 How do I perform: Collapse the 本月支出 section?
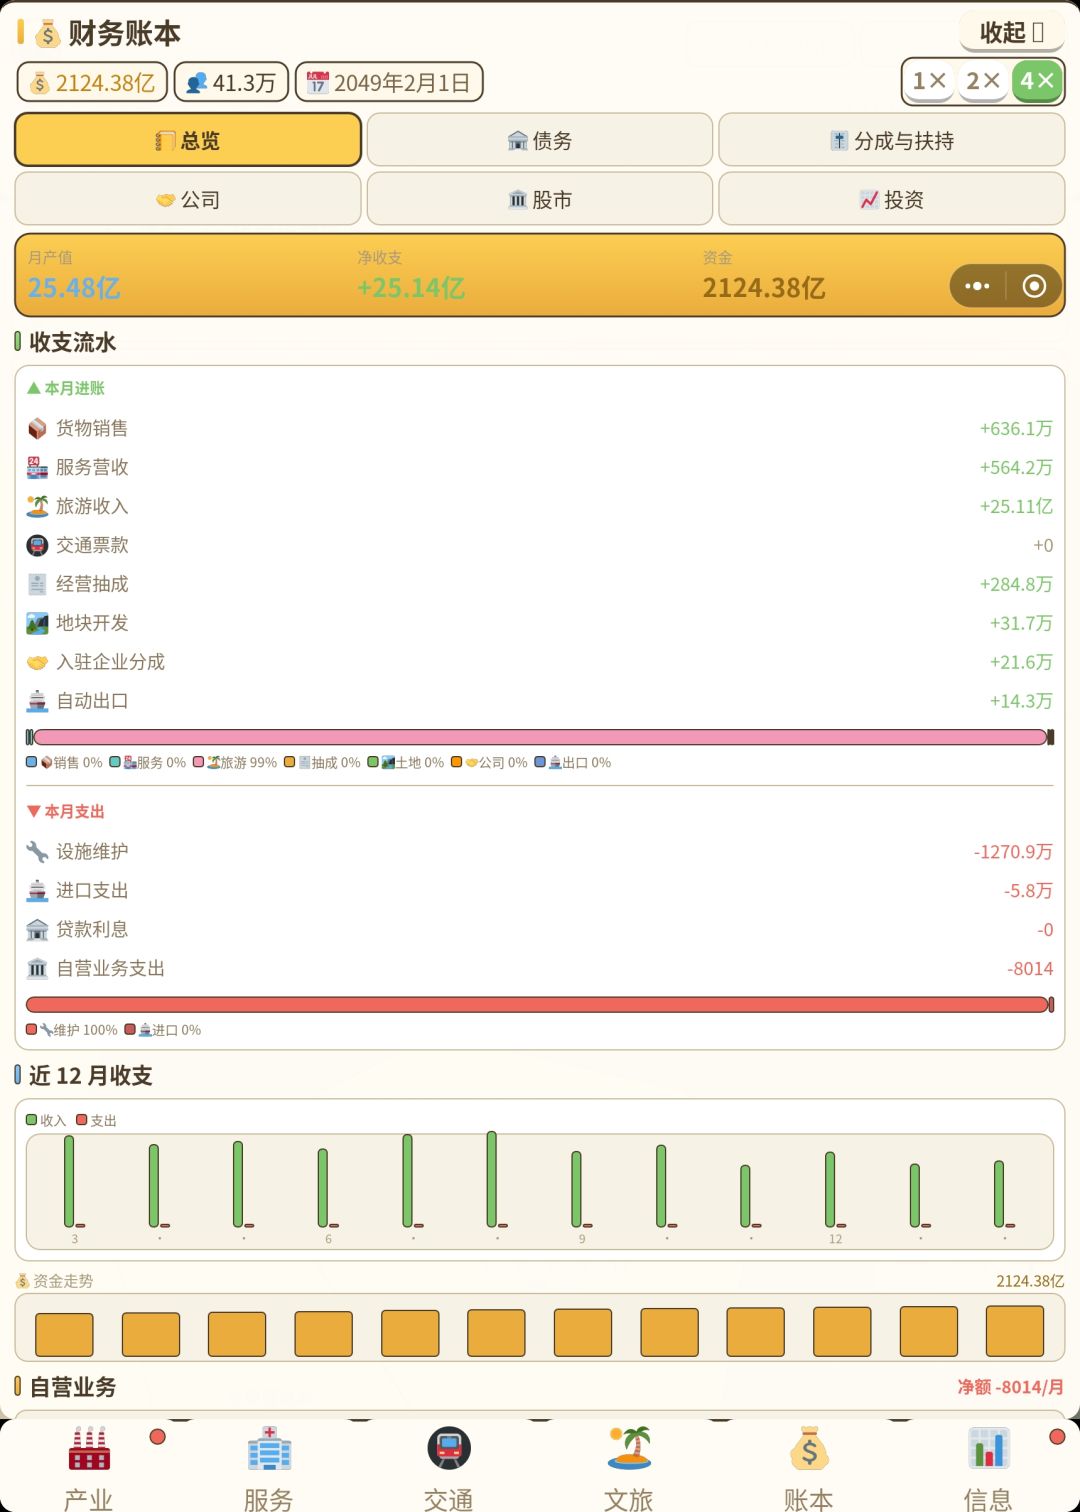[66, 812]
